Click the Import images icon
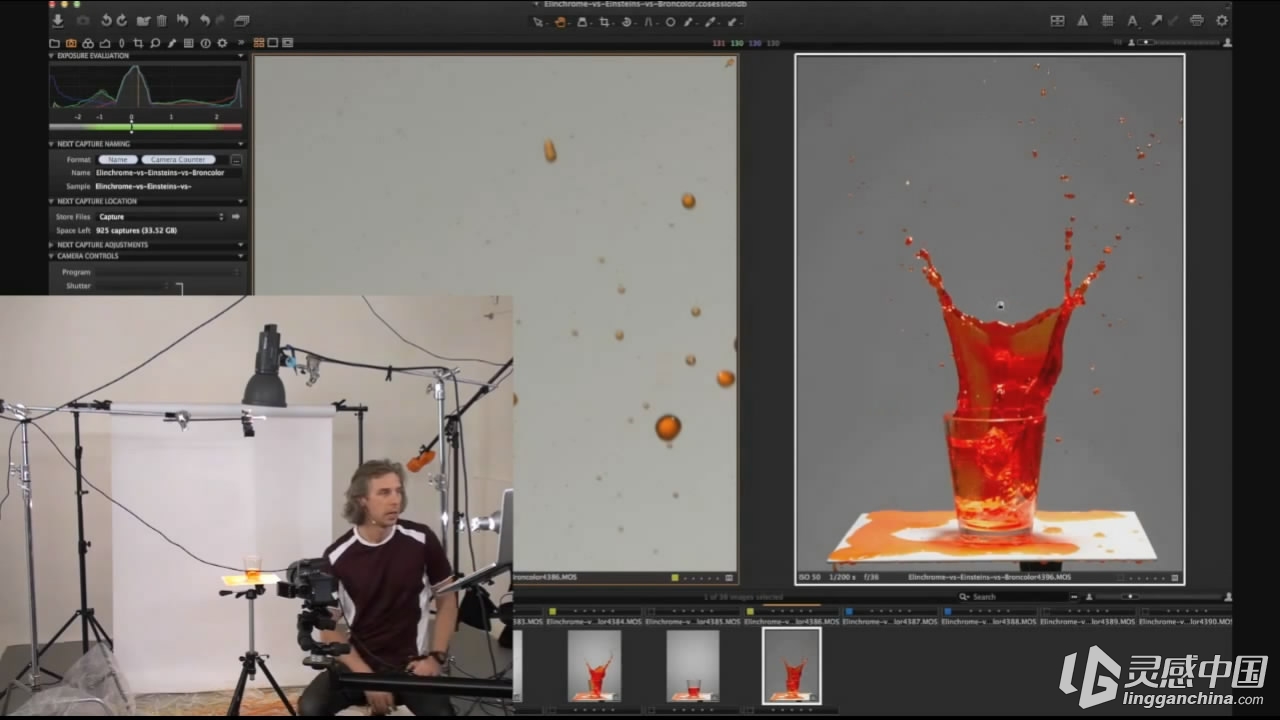 tap(58, 20)
